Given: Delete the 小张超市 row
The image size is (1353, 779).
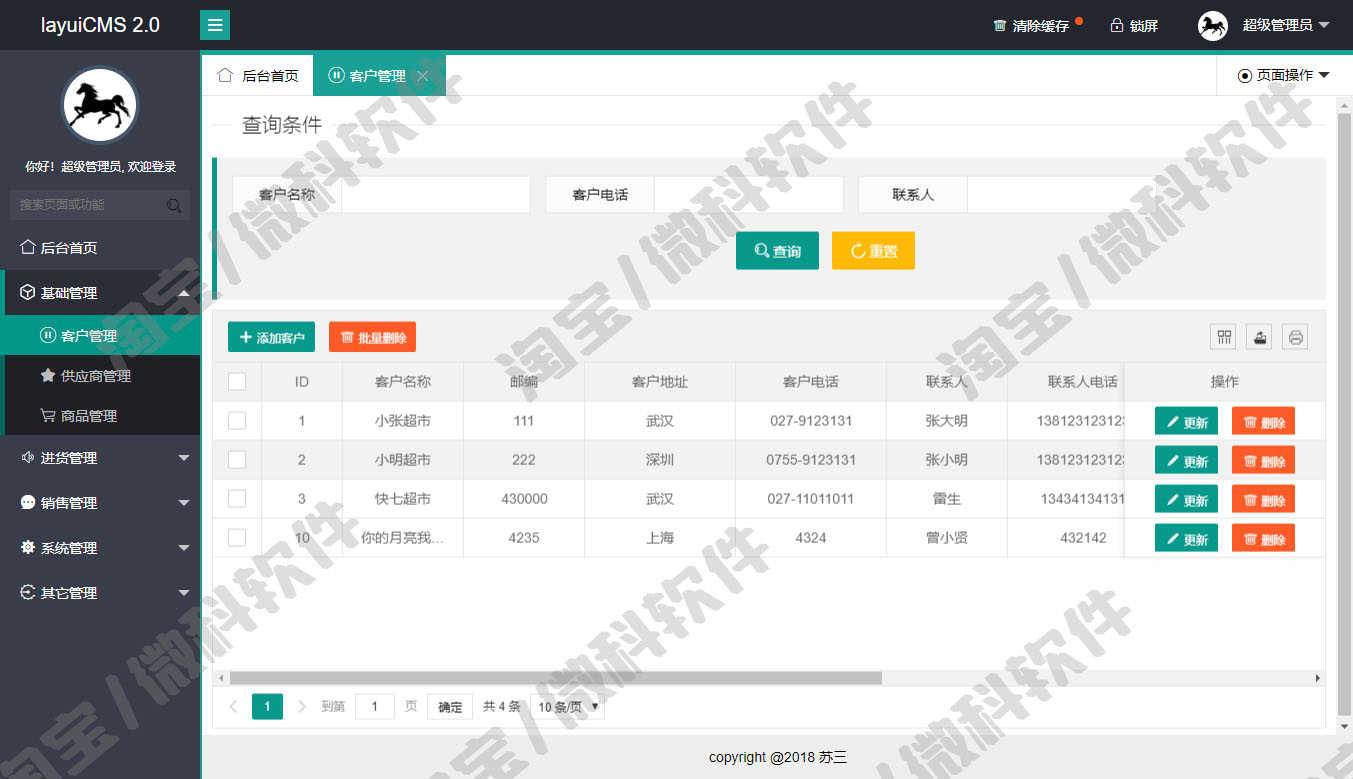Looking at the screenshot, I should [1263, 421].
